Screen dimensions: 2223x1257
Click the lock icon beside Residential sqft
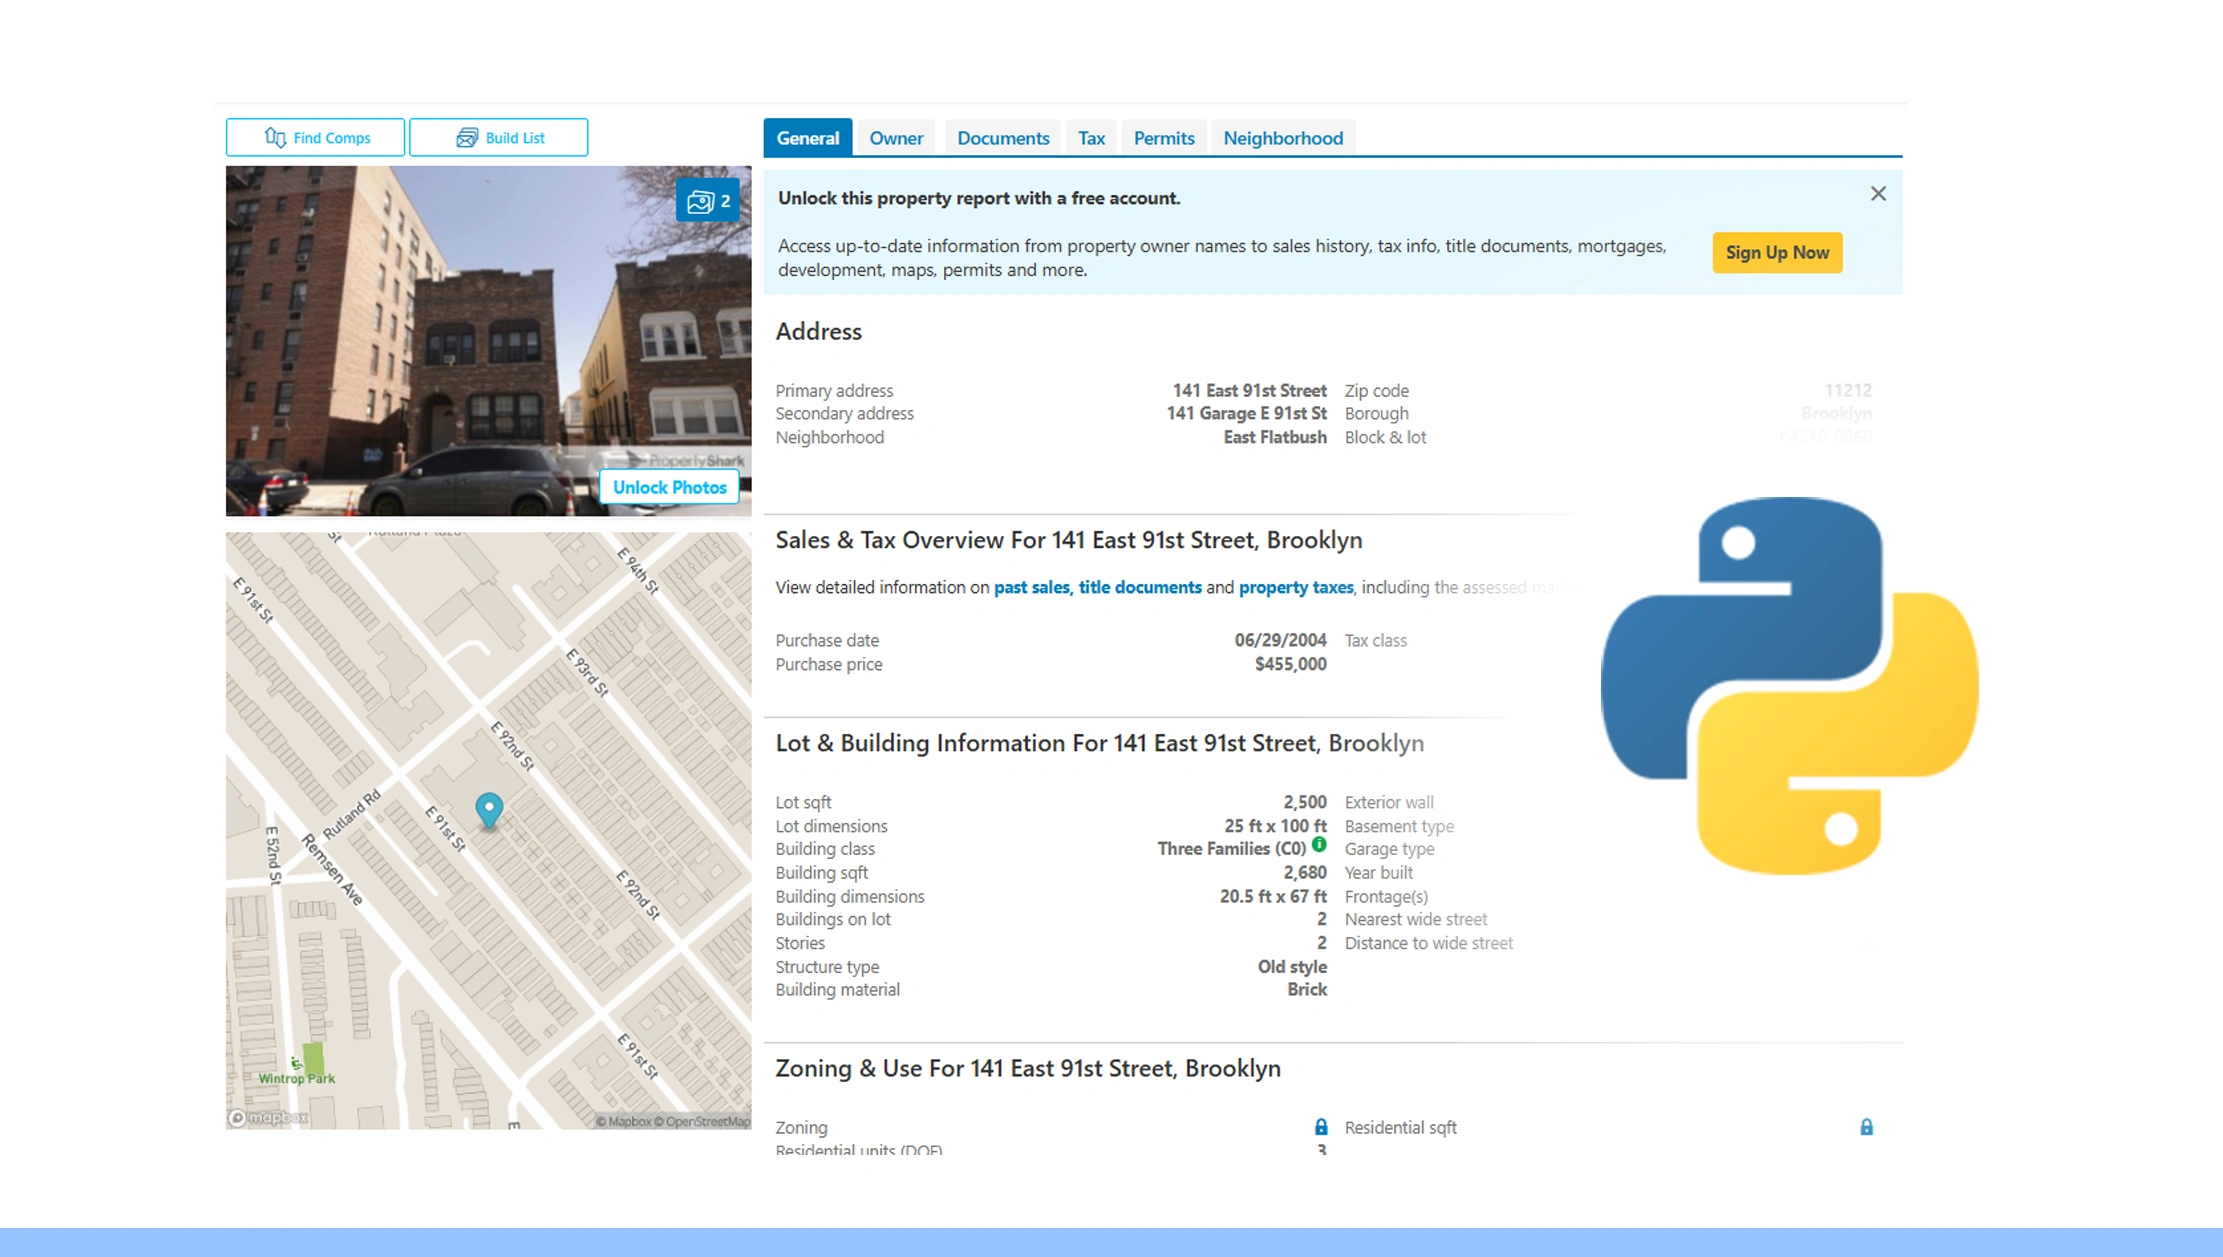point(1866,1126)
